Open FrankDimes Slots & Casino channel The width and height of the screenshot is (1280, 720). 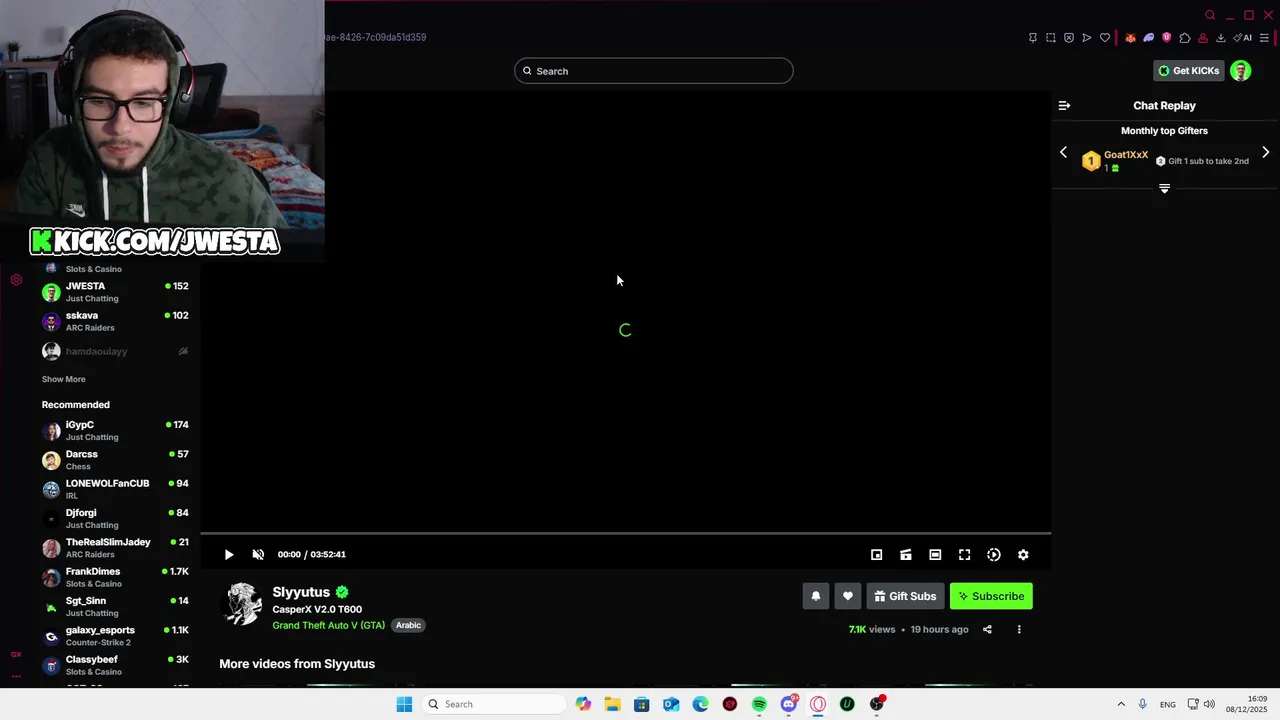point(115,577)
